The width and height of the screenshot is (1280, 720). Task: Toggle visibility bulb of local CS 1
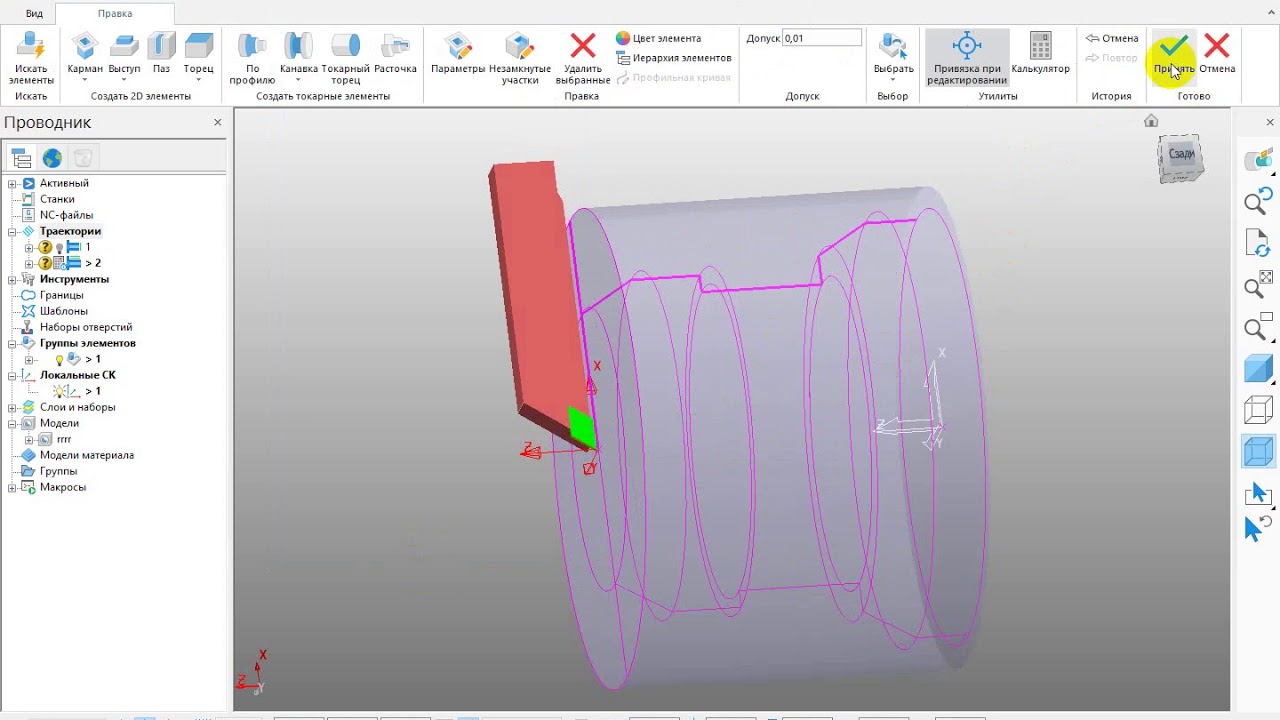coord(60,391)
